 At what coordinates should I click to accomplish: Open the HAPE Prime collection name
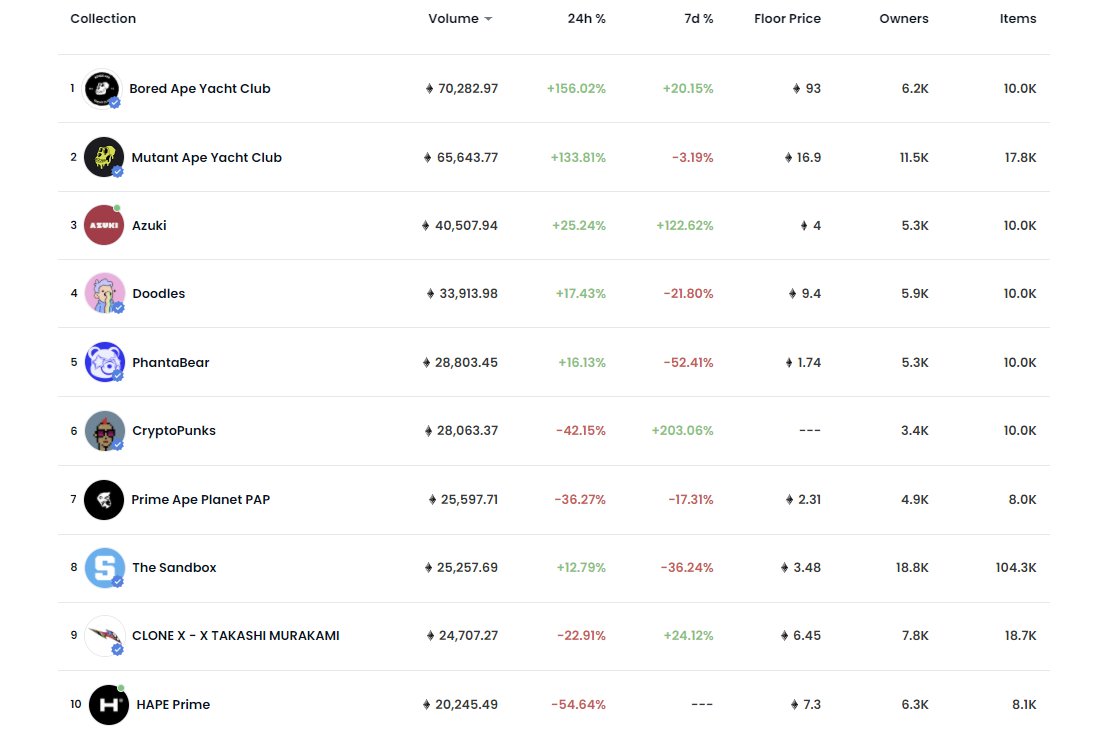173,704
